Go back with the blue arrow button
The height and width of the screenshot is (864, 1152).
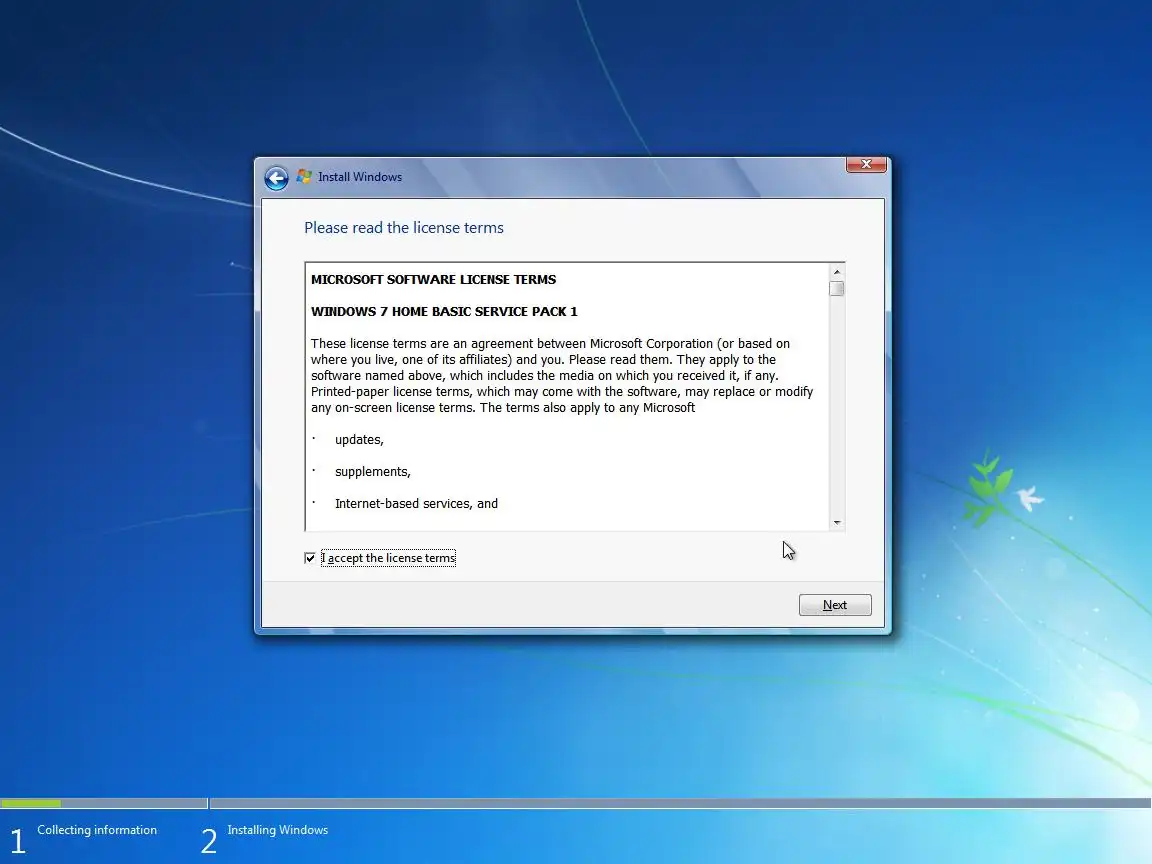coord(276,178)
